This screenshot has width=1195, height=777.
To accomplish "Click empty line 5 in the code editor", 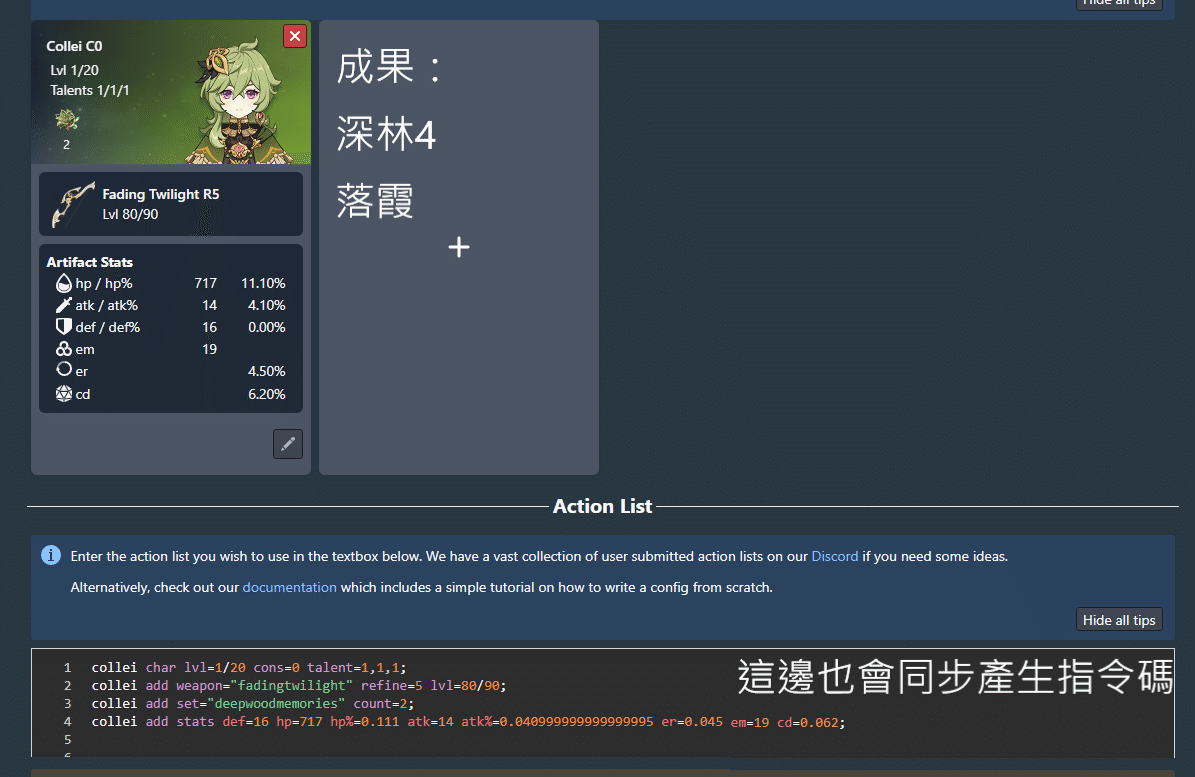I will (400, 739).
